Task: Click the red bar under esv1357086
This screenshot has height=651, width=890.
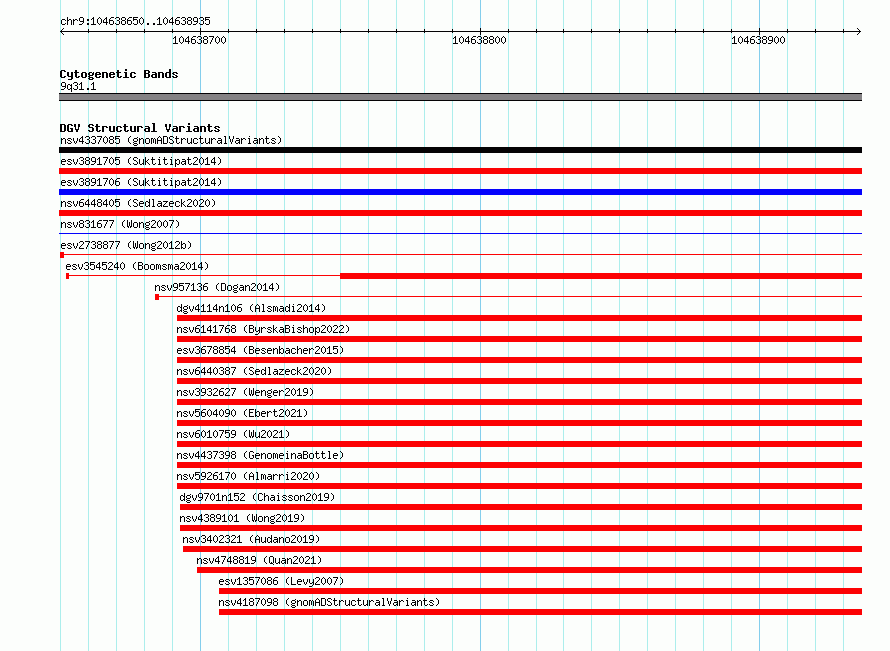Action: coord(540,591)
